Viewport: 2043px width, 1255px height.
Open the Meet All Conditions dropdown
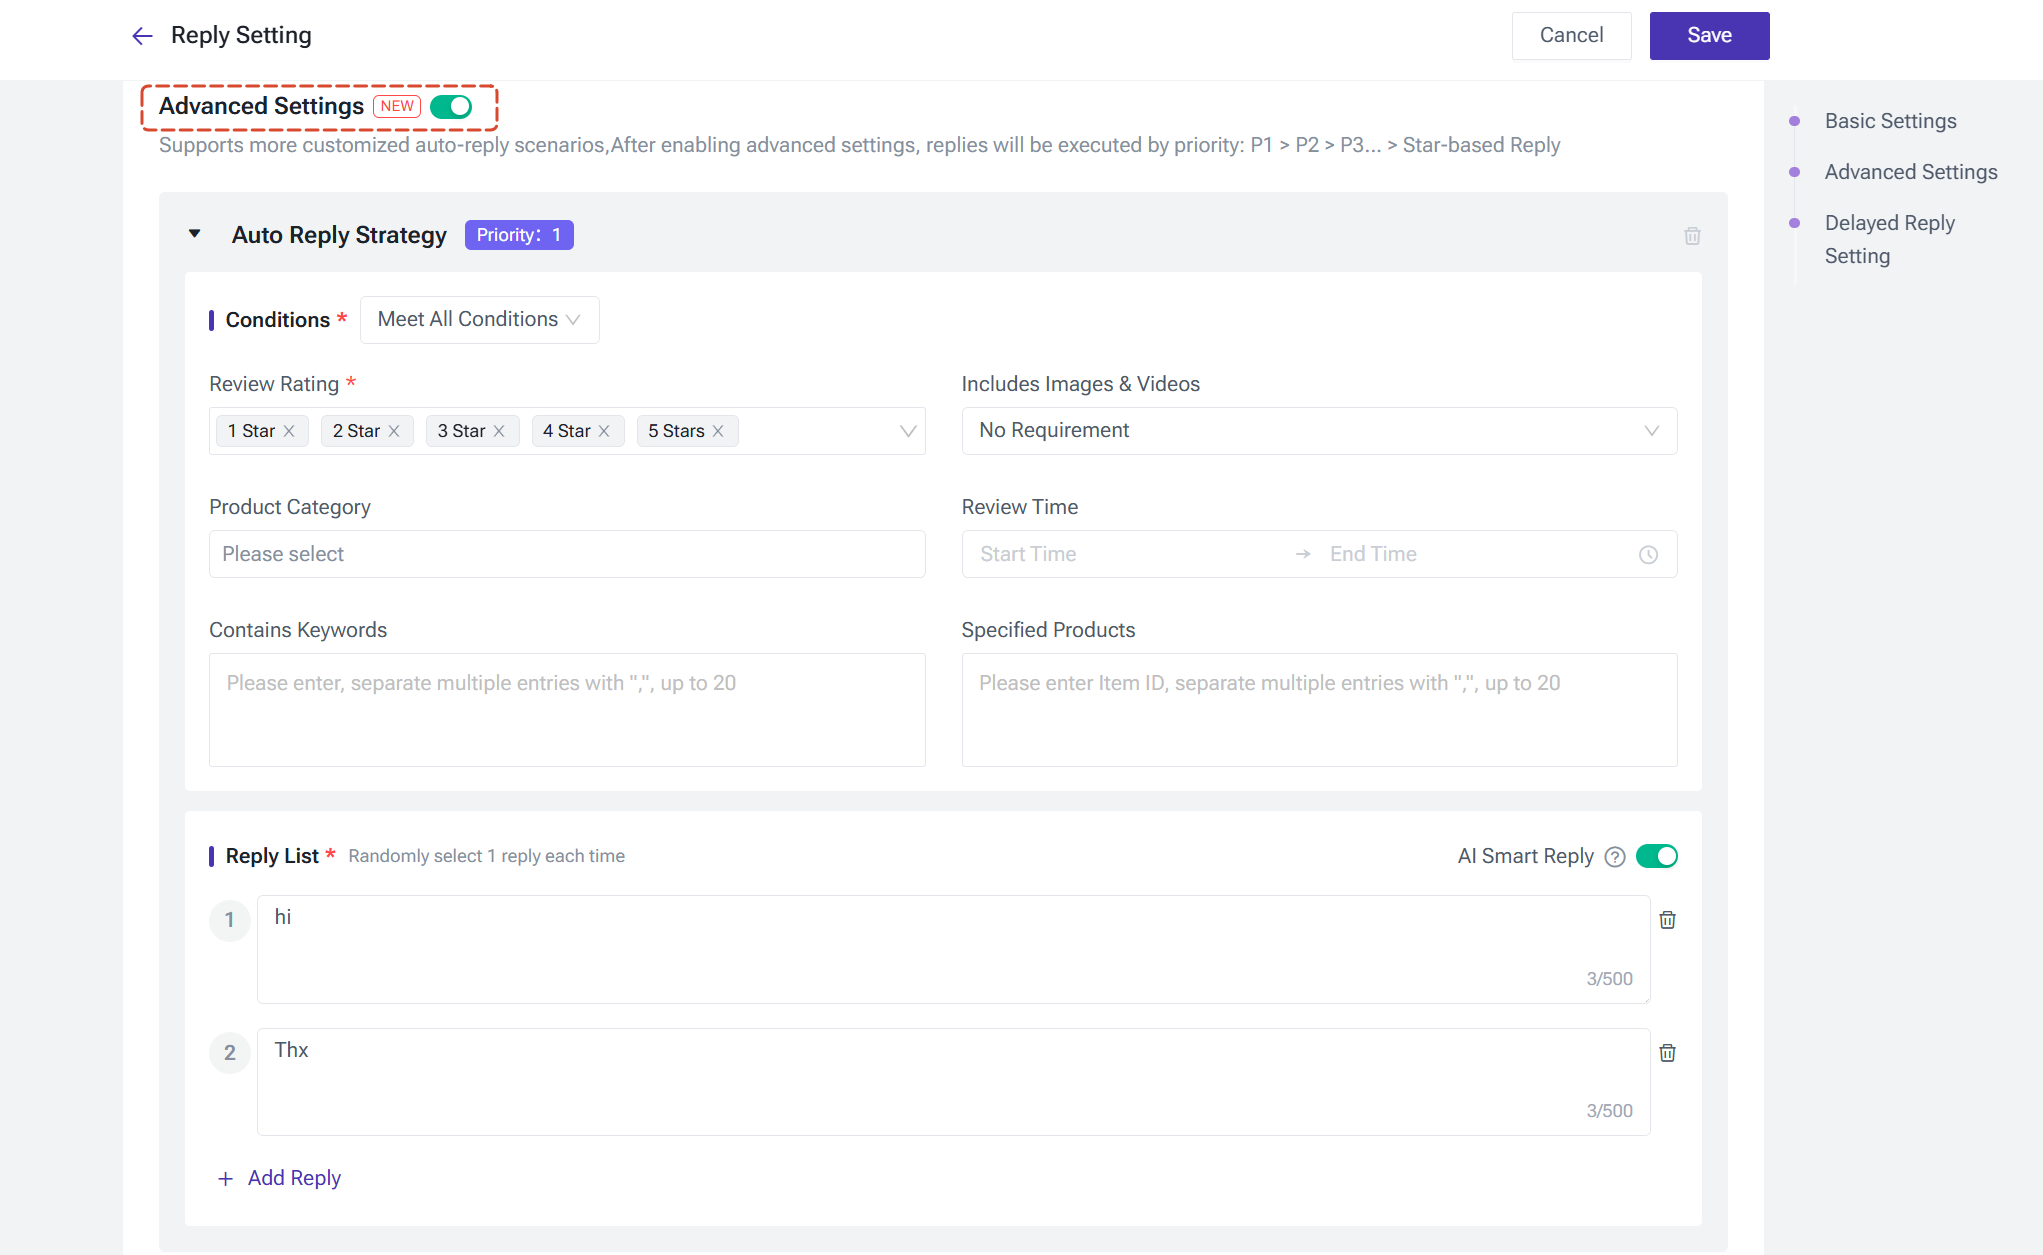pos(479,320)
